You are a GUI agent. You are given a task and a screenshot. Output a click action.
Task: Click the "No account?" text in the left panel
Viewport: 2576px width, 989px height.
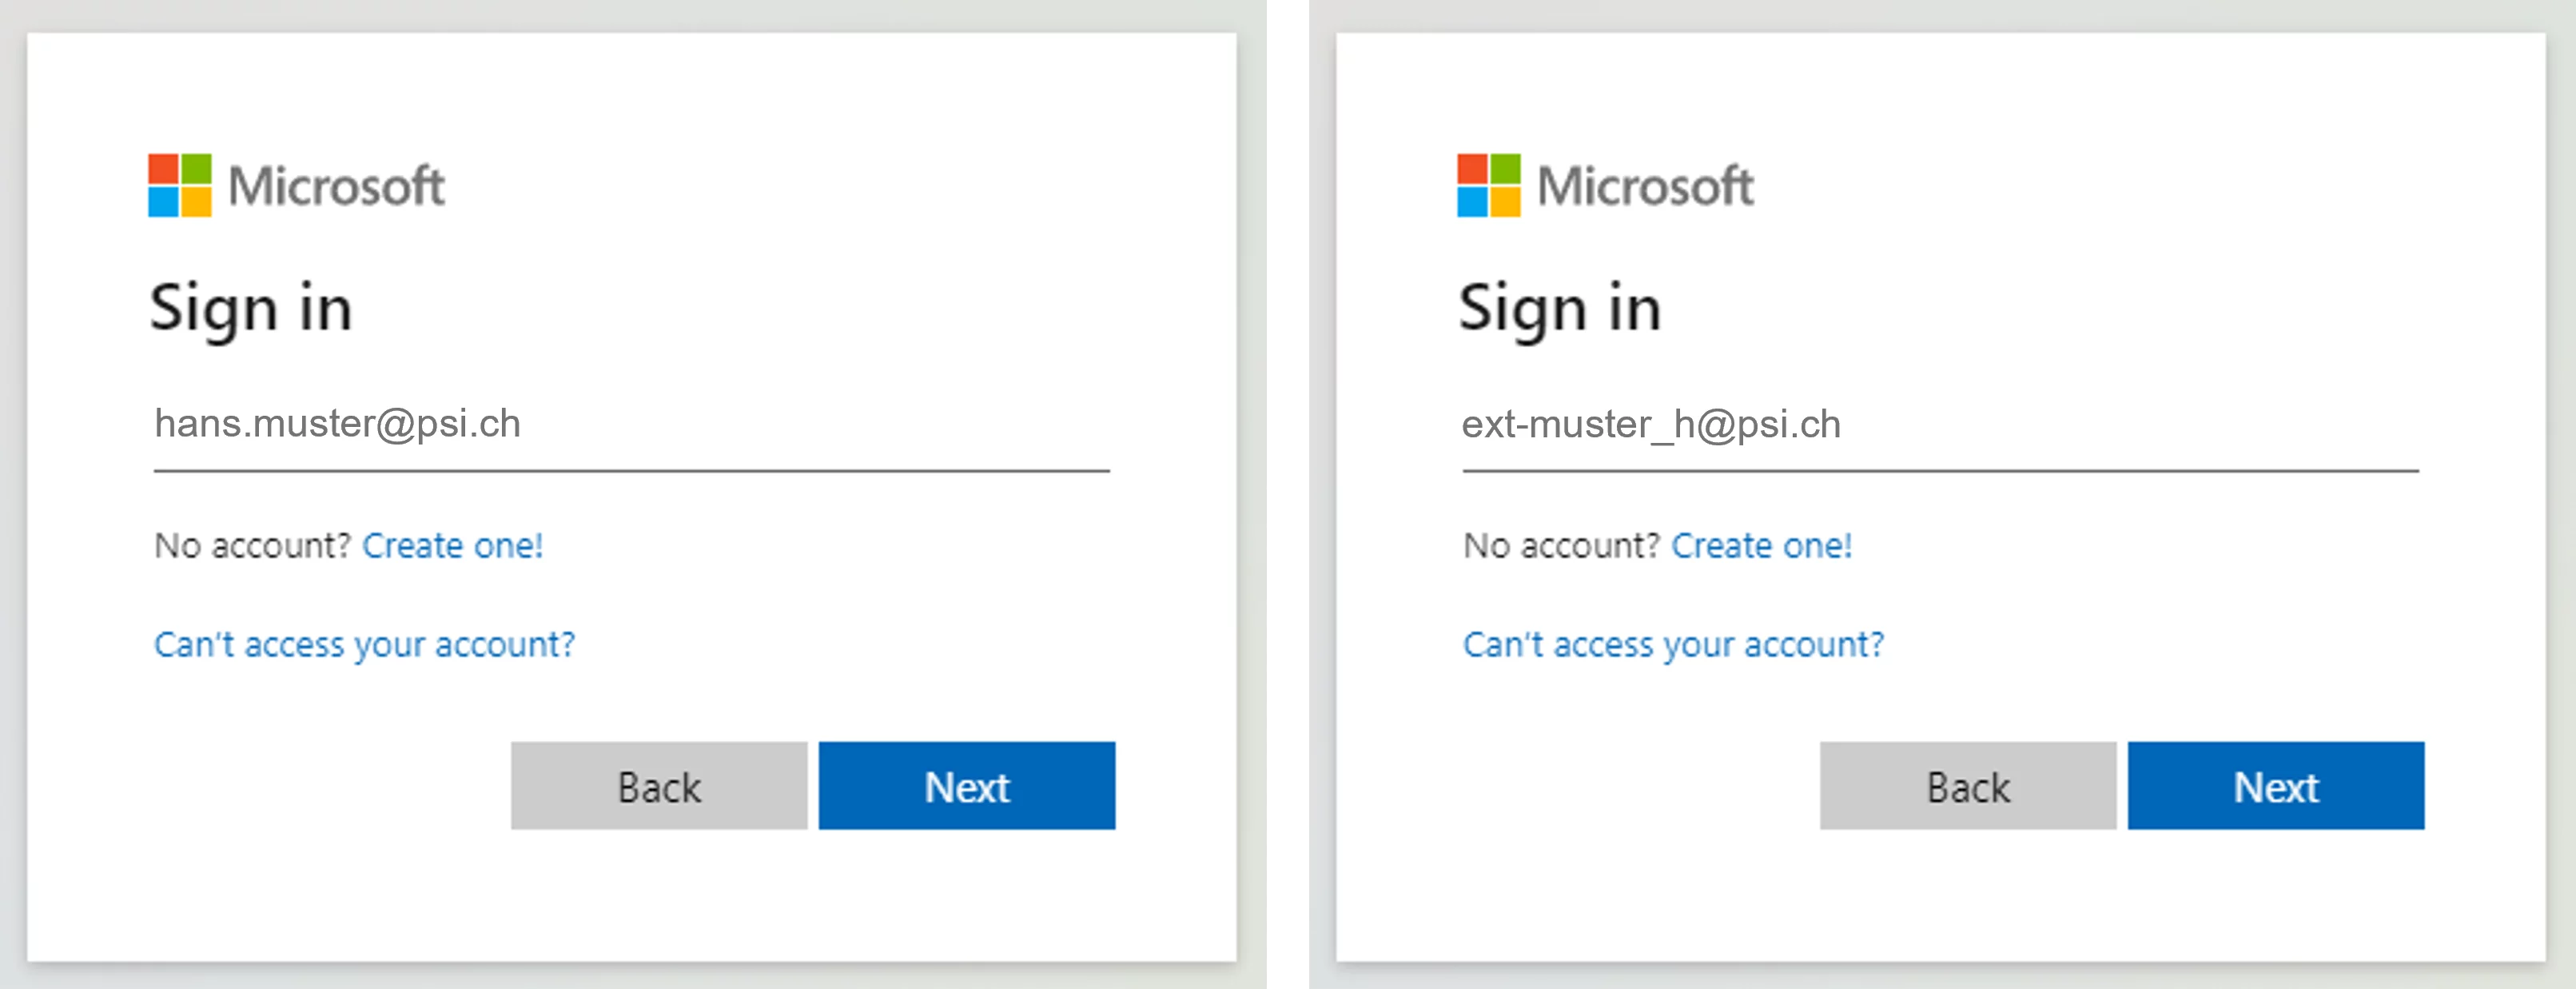pos(253,546)
